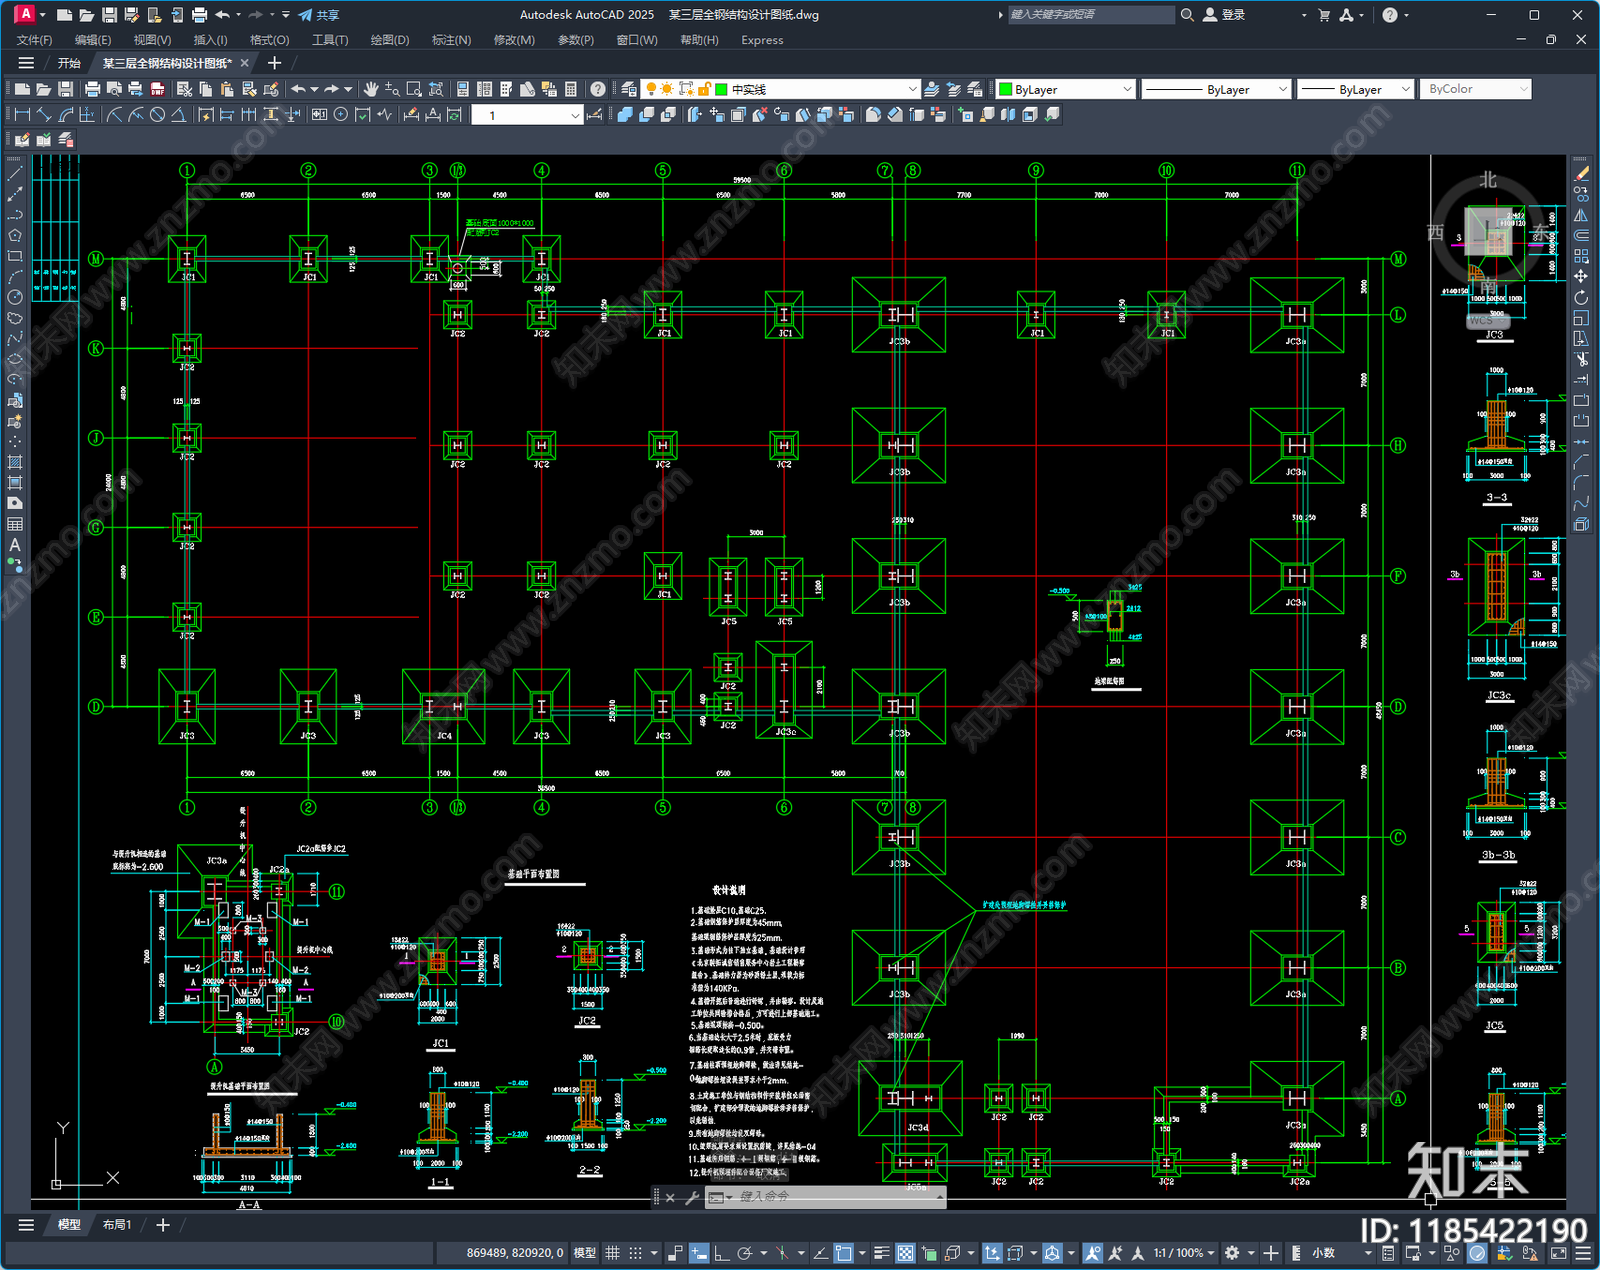Open annotation scale 1:1 / 100% dropdown
Image resolution: width=1600 pixels, height=1270 pixels.
[1184, 1253]
